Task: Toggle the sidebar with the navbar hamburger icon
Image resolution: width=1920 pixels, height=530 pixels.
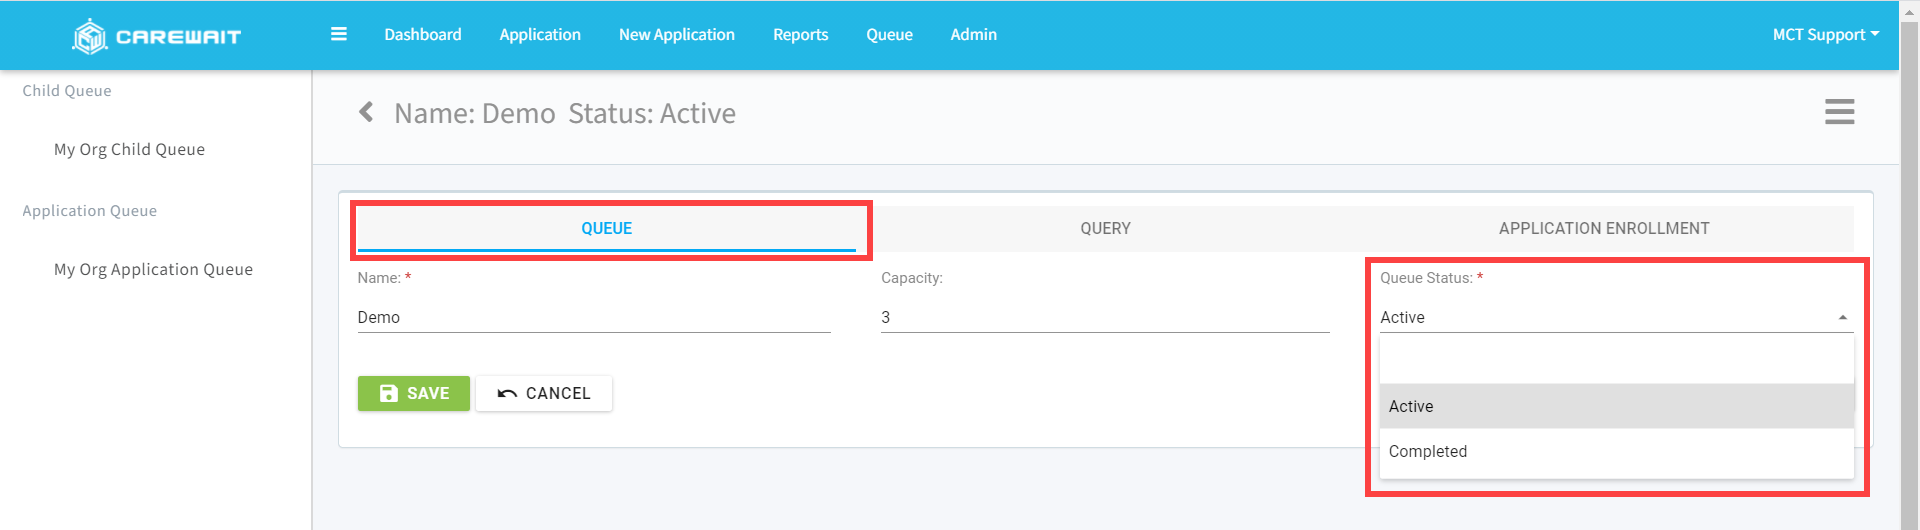Action: pos(339,34)
